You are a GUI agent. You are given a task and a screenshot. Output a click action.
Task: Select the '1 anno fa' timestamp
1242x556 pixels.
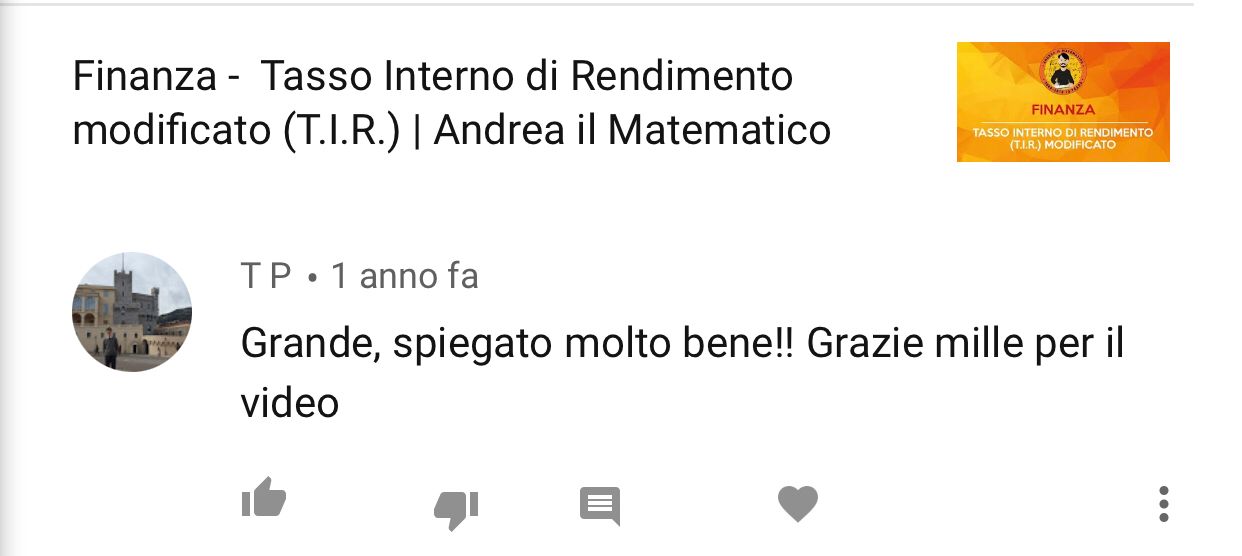click(404, 276)
